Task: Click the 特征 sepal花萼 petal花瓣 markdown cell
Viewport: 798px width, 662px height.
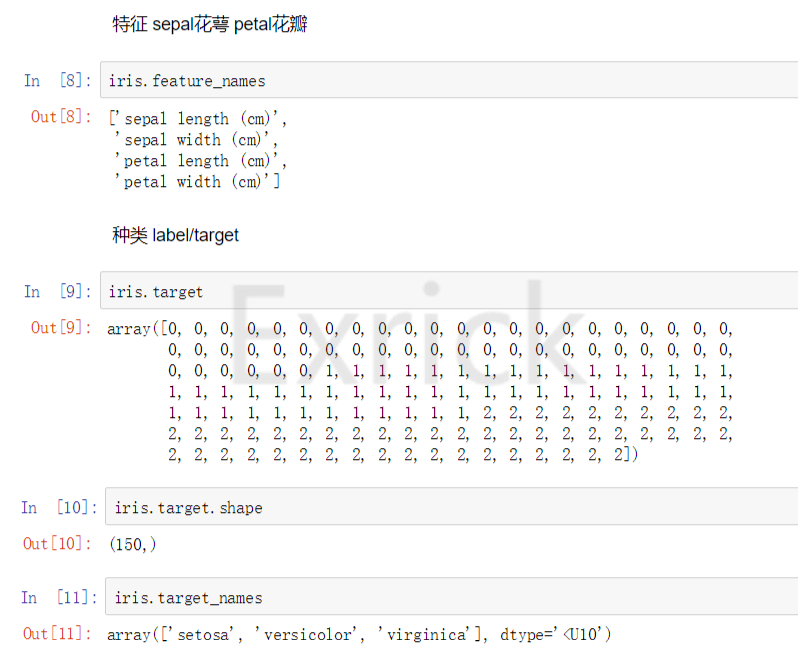Action: click(210, 24)
